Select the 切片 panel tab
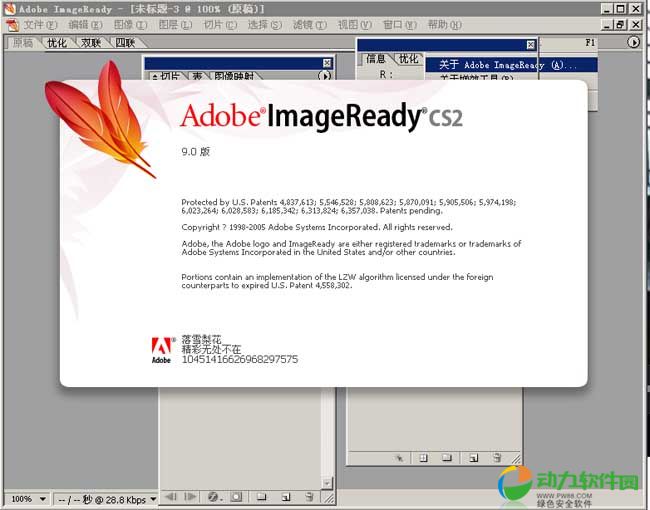This screenshot has width=650, height=510. (170, 76)
